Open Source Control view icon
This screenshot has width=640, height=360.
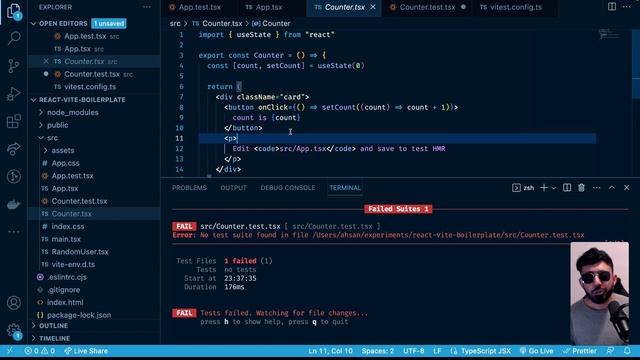[x=13, y=66]
